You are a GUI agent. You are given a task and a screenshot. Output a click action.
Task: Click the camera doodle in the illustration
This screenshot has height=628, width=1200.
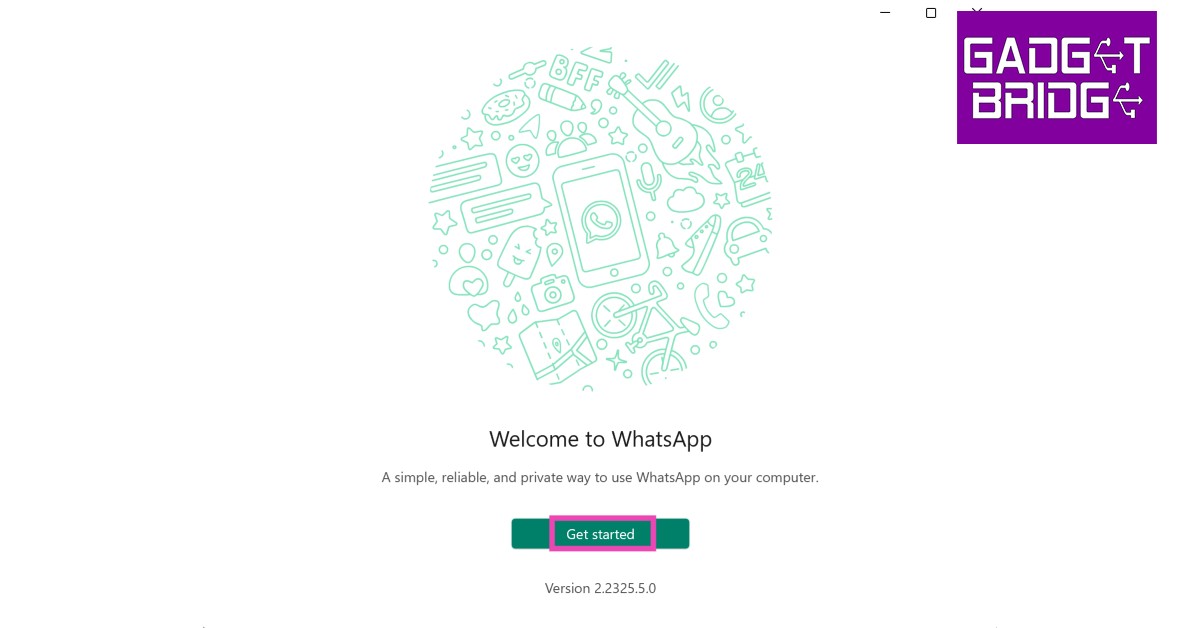coord(551,294)
